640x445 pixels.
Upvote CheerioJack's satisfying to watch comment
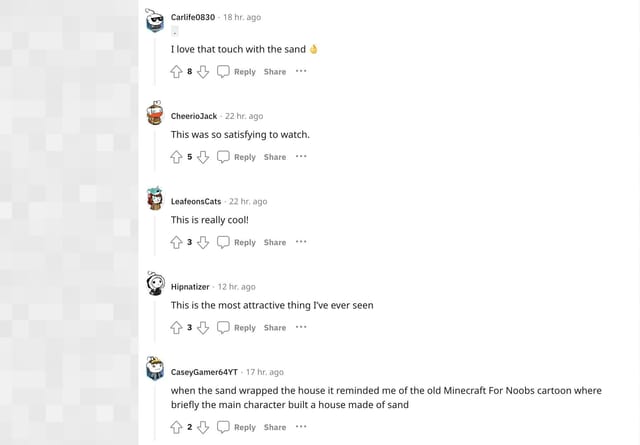(x=176, y=157)
